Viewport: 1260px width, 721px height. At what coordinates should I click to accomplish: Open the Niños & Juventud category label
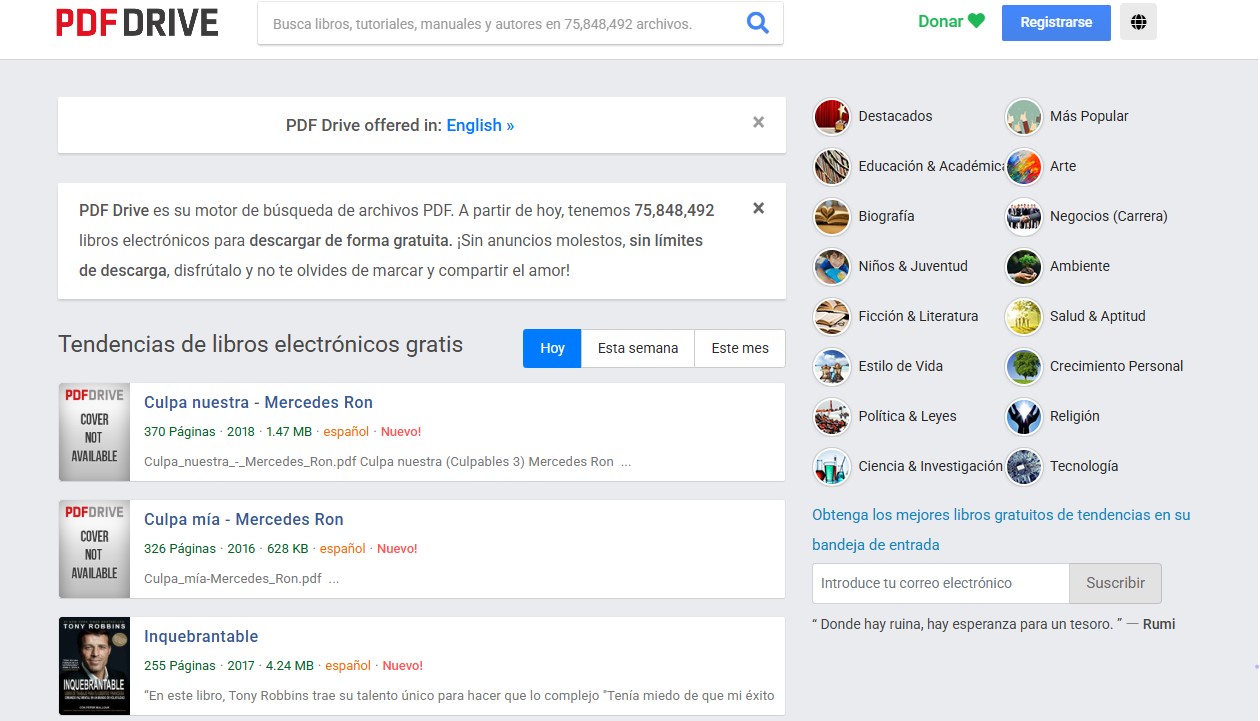pos(913,266)
